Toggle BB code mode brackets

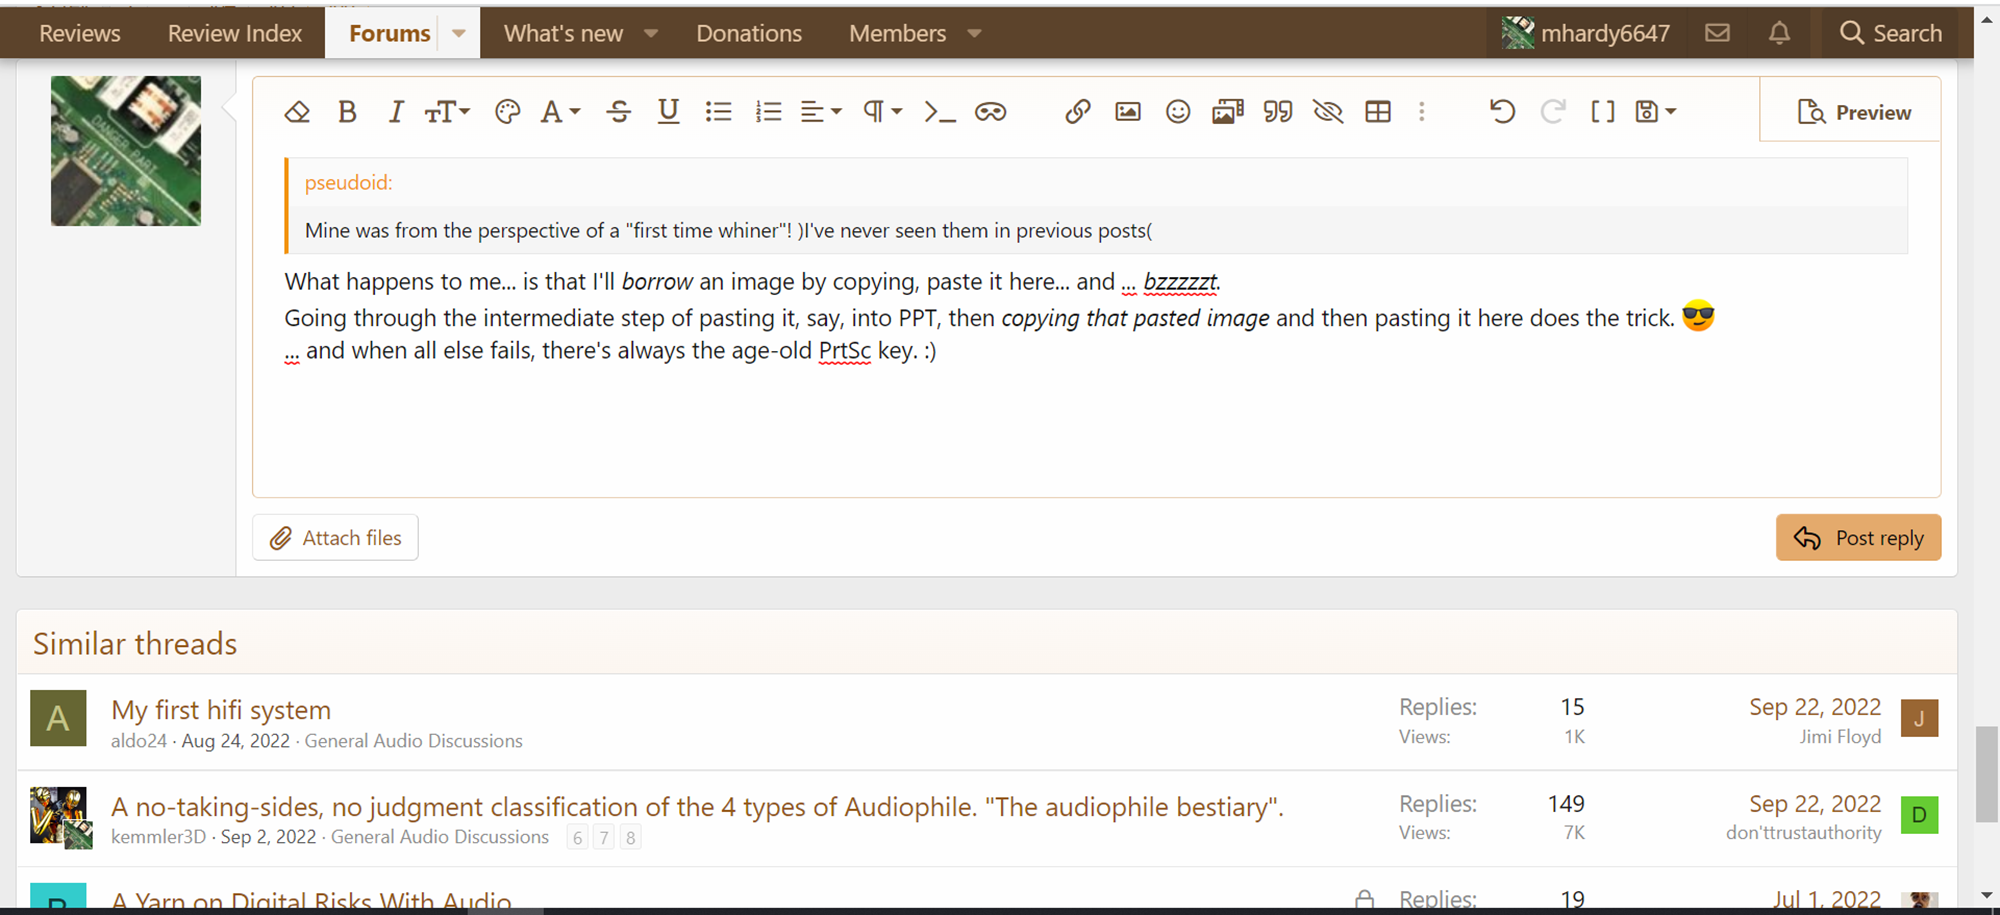[1603, 112]
